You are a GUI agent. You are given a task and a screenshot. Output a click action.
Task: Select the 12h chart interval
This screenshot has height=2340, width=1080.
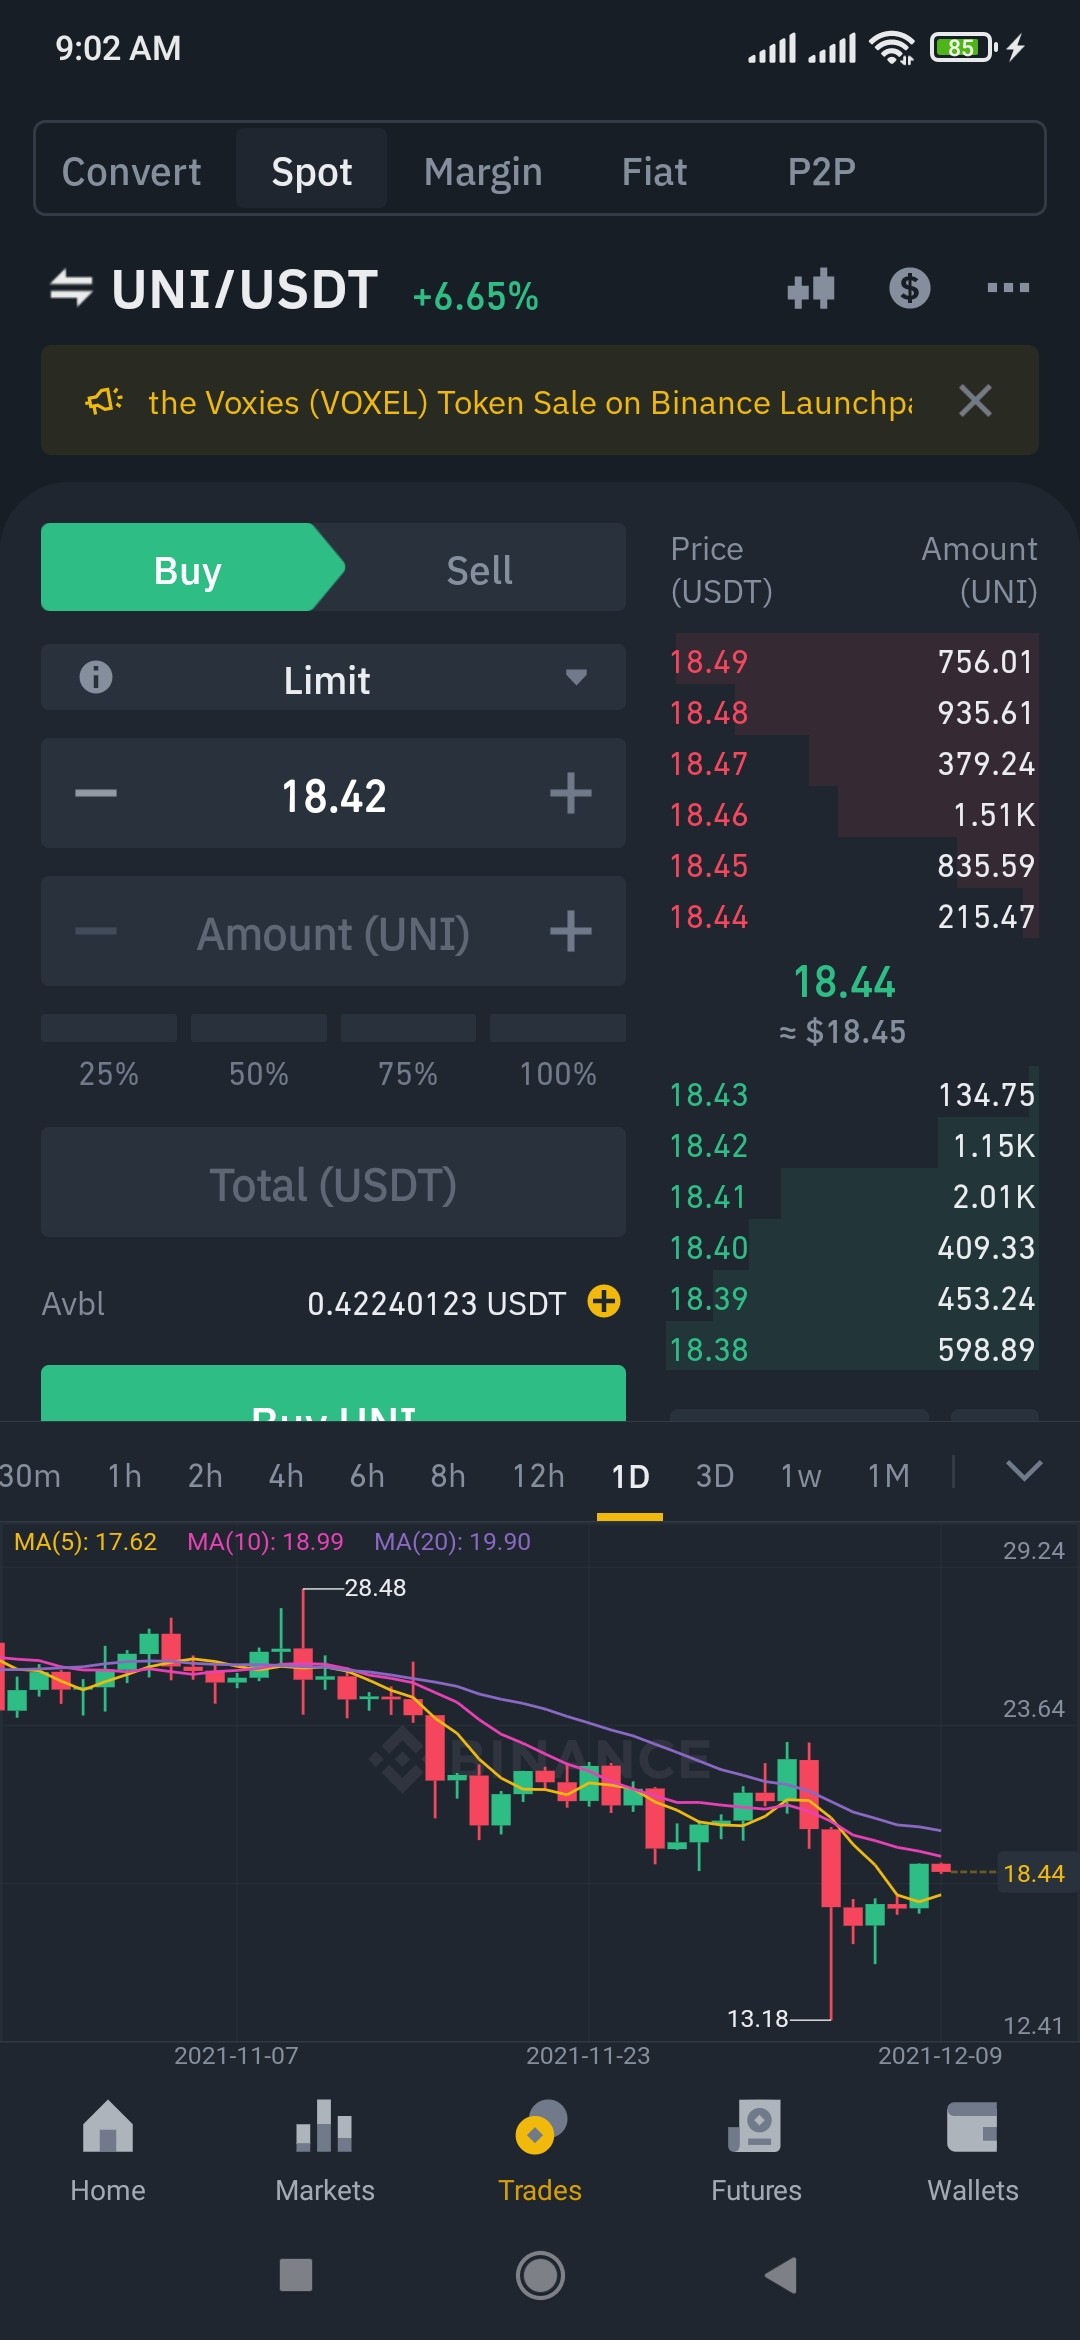coord(538,1476)
